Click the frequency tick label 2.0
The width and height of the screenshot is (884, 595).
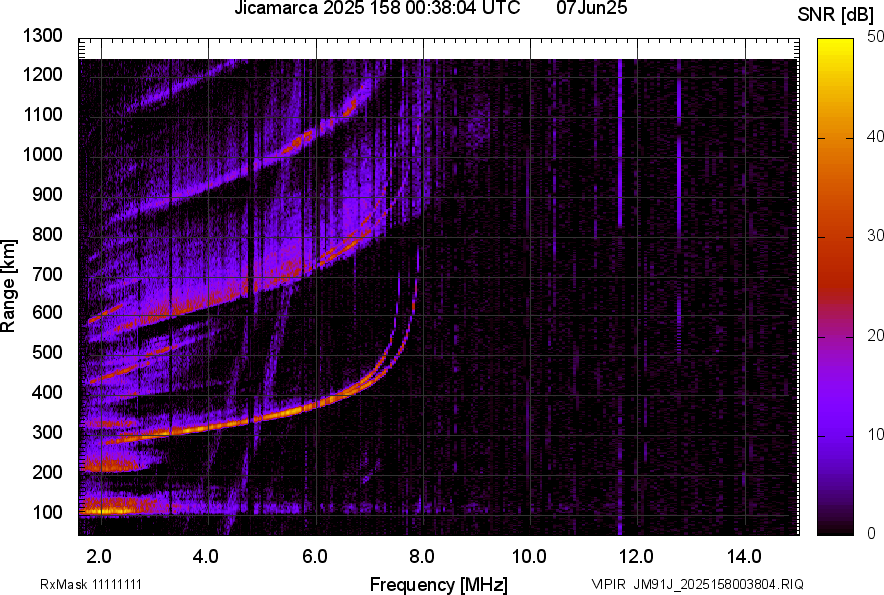click(99, 557)
